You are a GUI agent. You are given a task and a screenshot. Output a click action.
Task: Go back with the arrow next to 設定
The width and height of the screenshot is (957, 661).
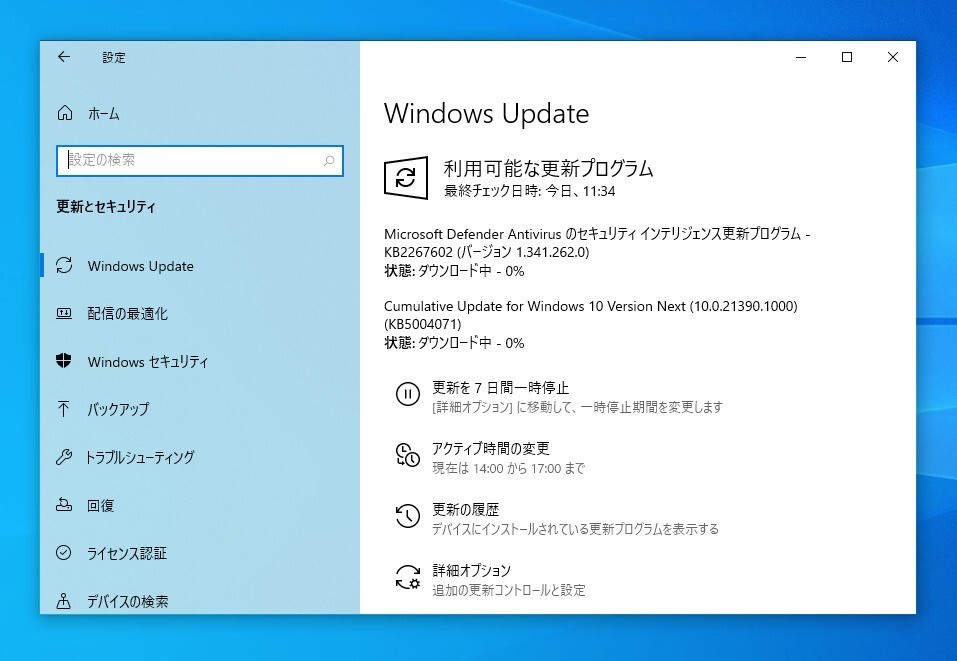tap(63, 57)
